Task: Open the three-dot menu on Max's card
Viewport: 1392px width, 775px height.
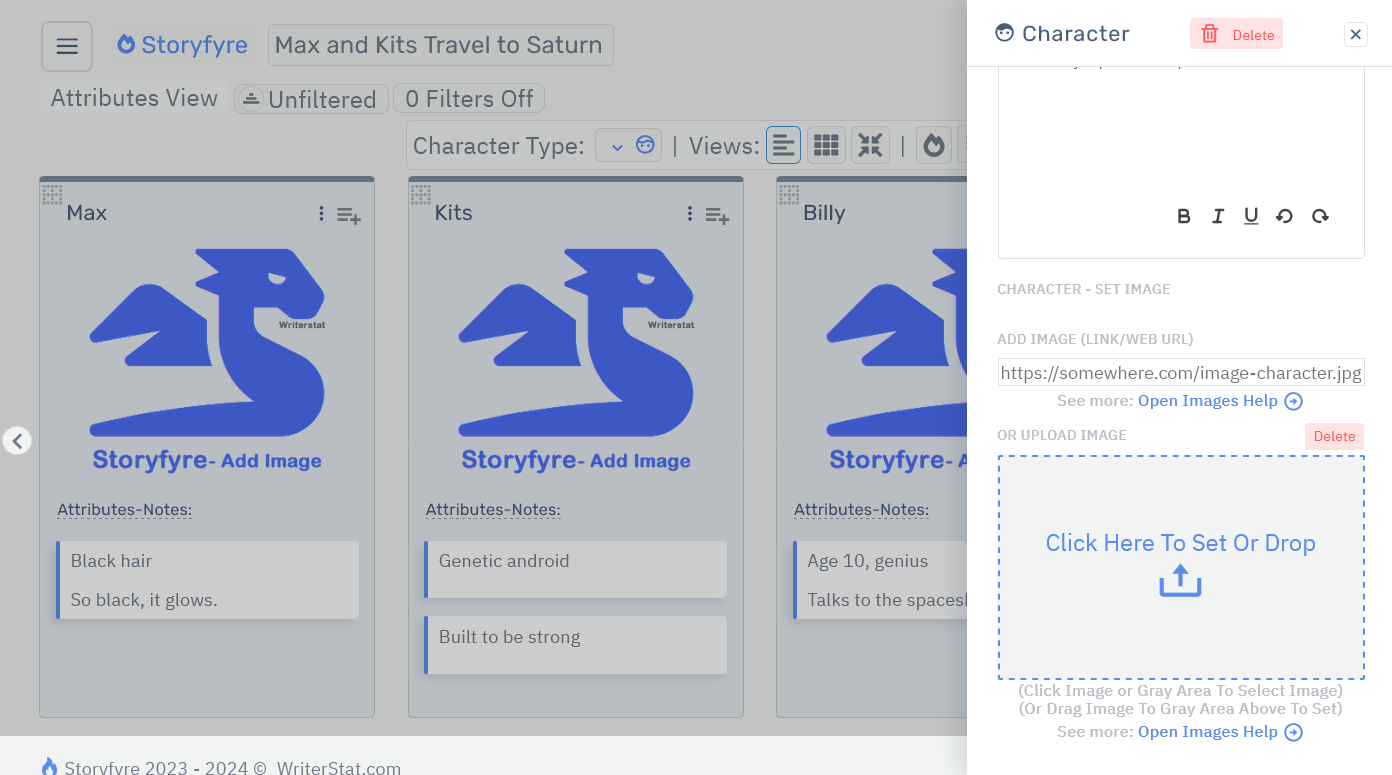Action: [320, 213]
